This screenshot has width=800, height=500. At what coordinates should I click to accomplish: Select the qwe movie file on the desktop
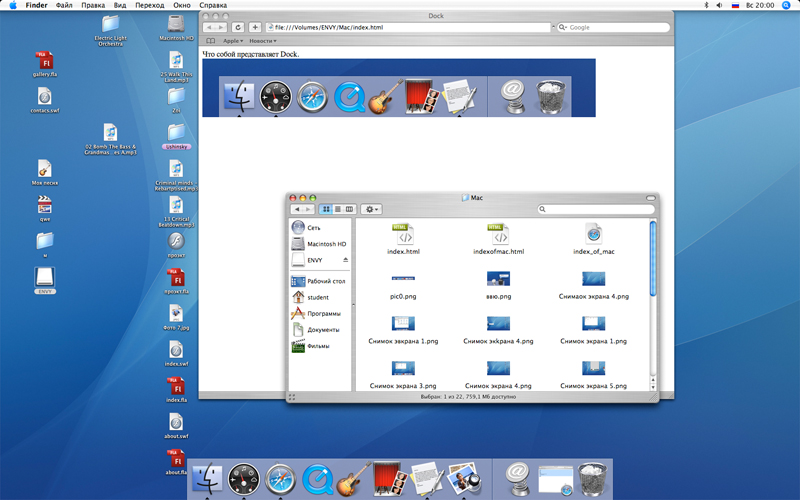coord(44,209)
